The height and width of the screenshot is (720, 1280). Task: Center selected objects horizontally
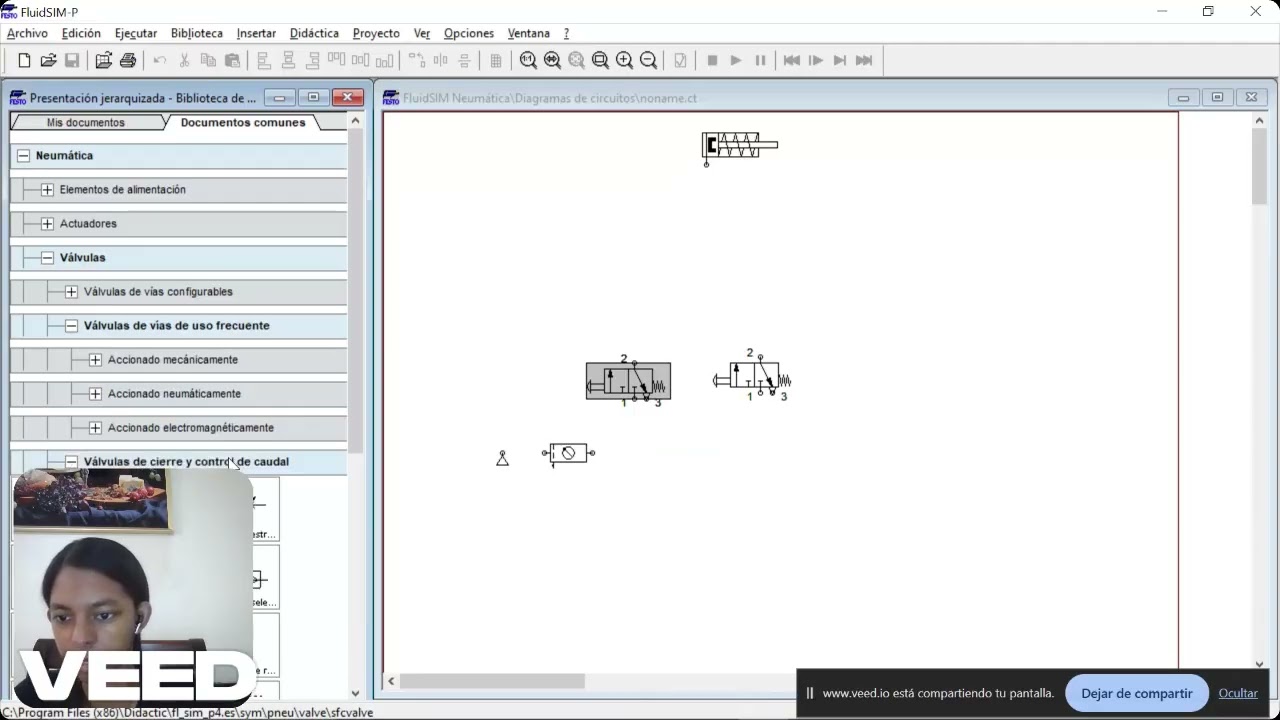pyautogui.click(x=288, y=61)
